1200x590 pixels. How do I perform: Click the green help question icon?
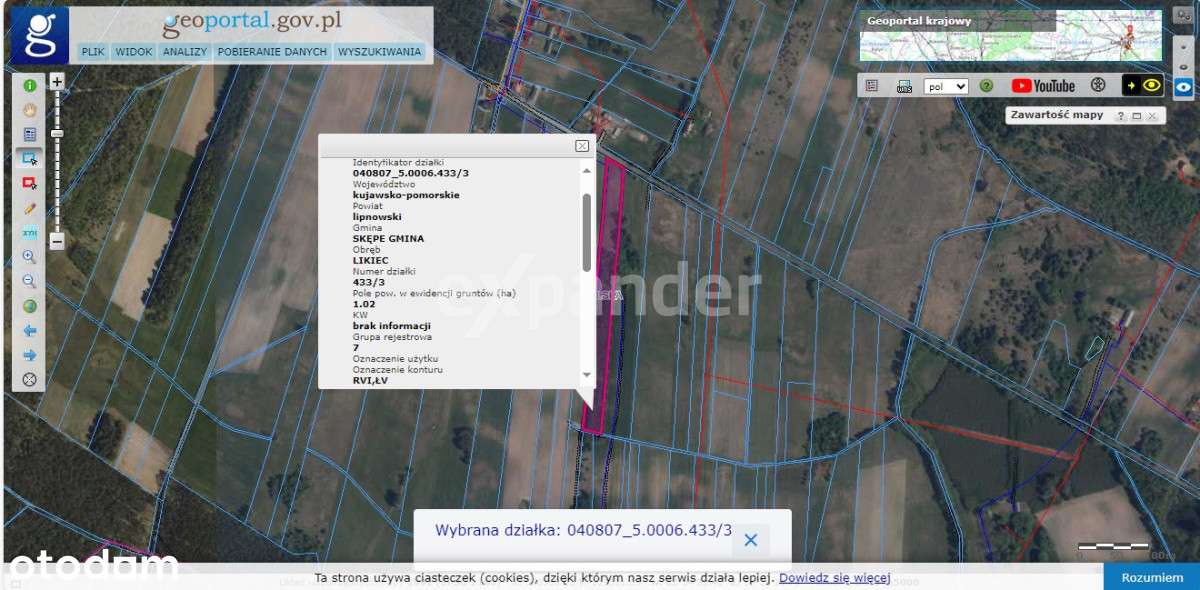[x=986, y=86]
